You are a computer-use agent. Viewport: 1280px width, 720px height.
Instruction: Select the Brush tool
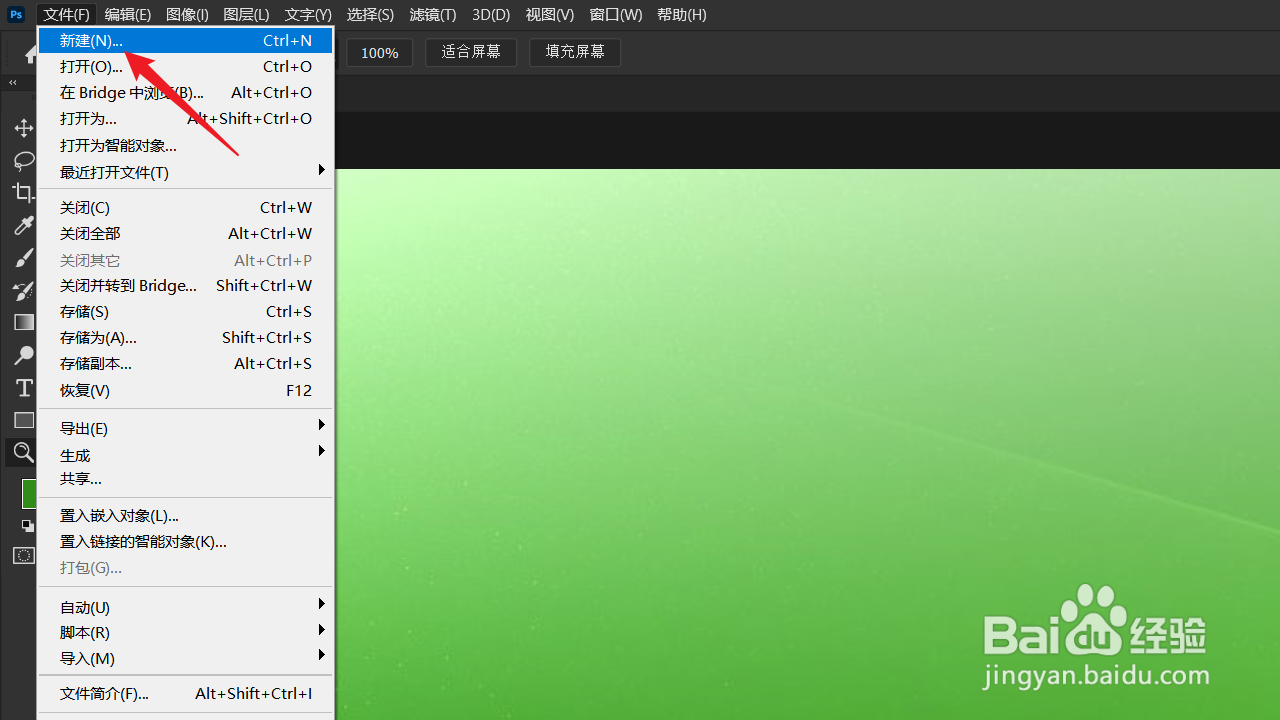coord(24,257)
